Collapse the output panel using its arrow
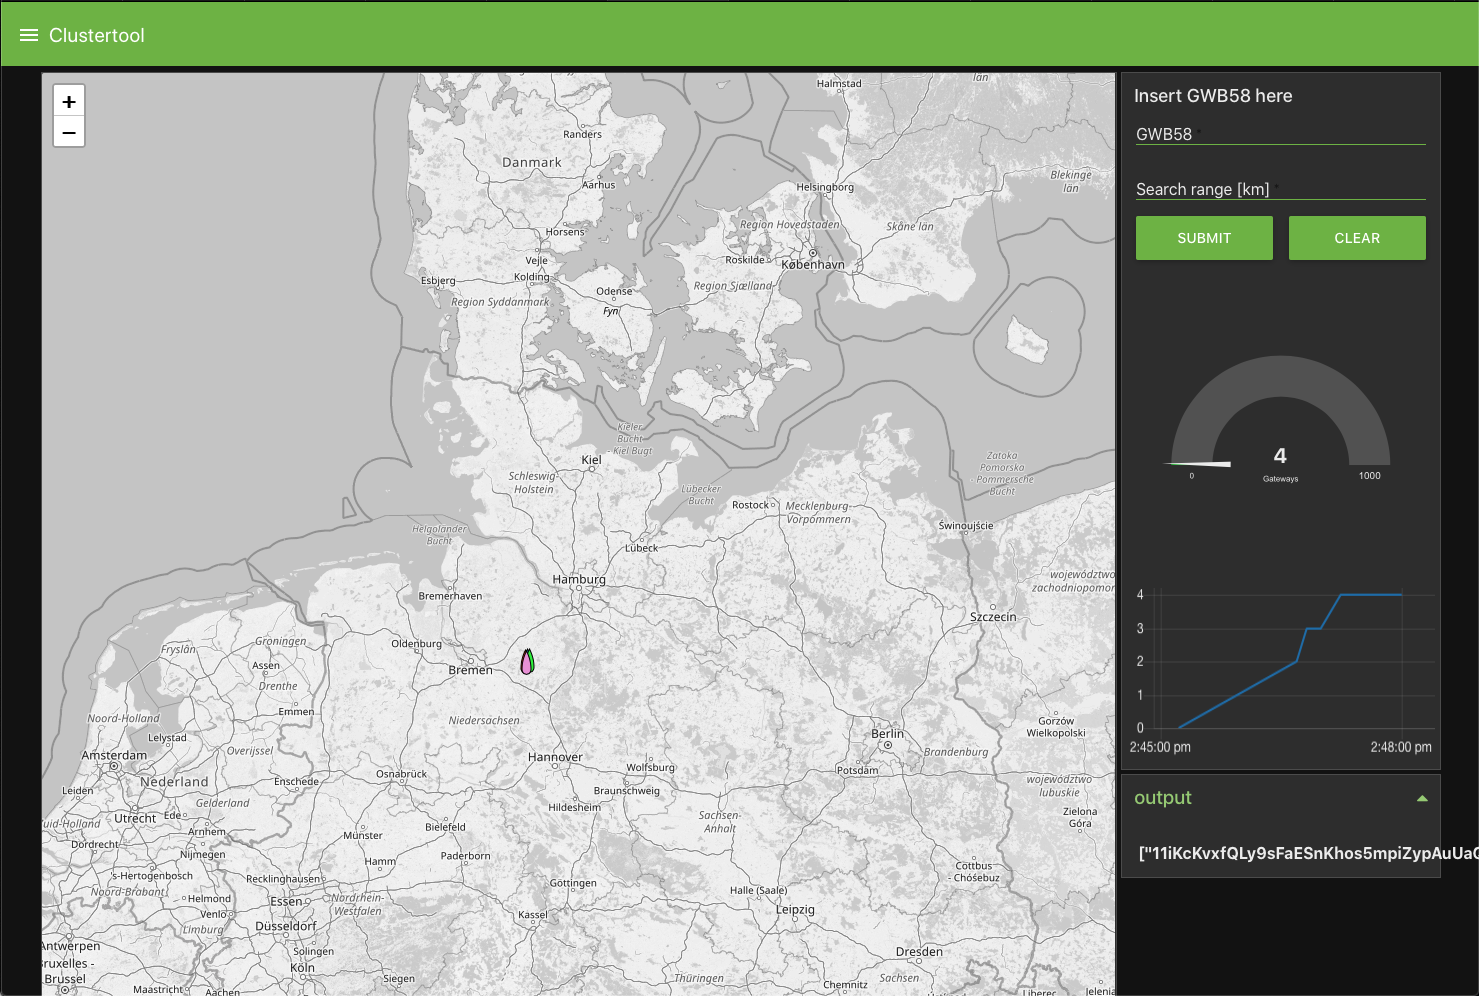1479x996 pixels. 1421,798
